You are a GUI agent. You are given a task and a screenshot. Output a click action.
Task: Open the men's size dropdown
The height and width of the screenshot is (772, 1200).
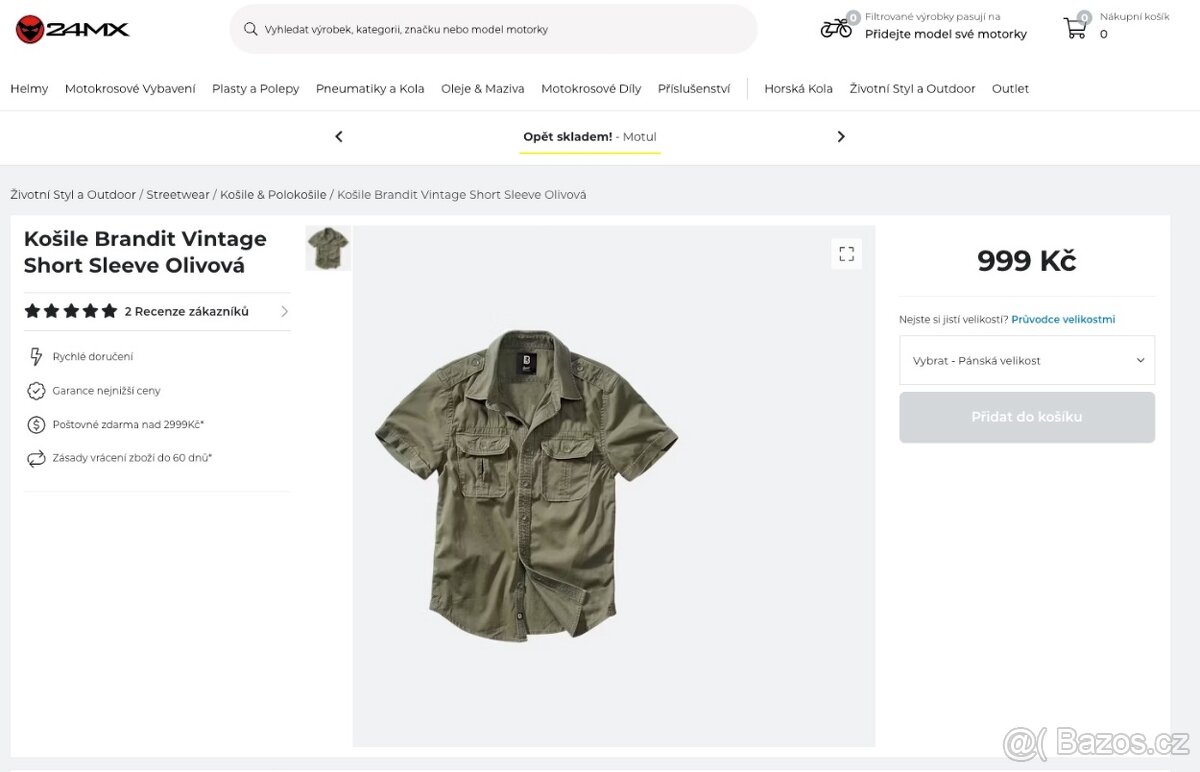click(x=1027, y=360)
